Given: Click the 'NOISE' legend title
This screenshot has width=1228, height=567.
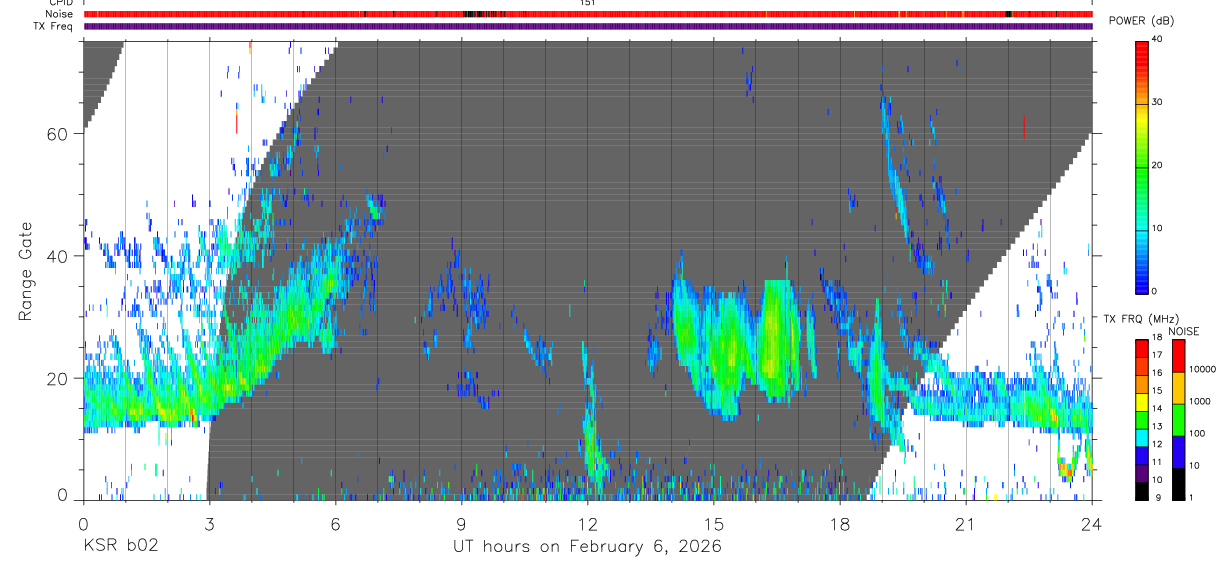Looking at the screenshot, I should coord(1184,331).
